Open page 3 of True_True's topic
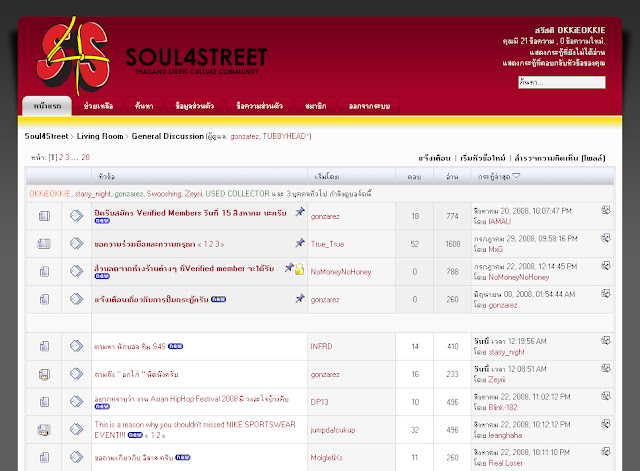 217,244
